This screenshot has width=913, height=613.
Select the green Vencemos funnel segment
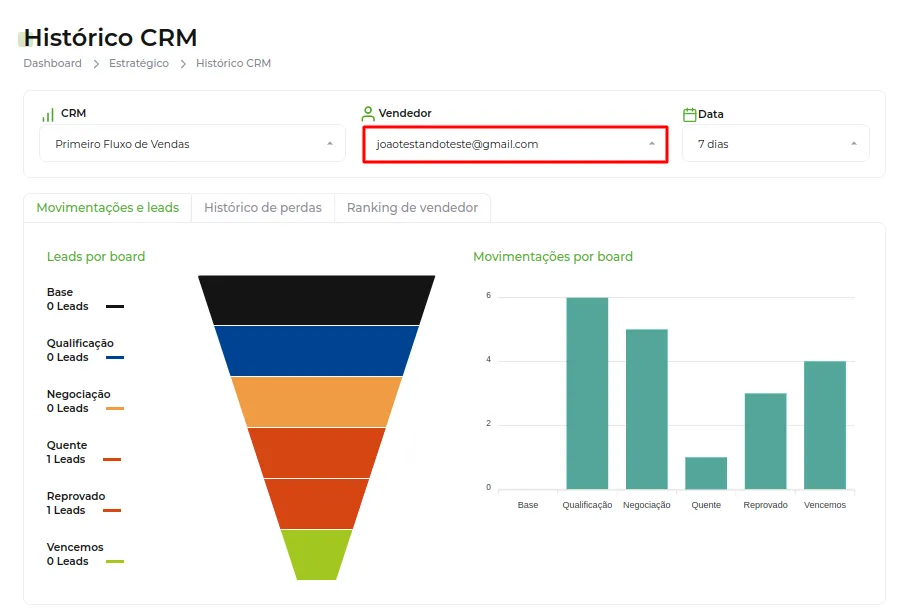click(316, 555)
